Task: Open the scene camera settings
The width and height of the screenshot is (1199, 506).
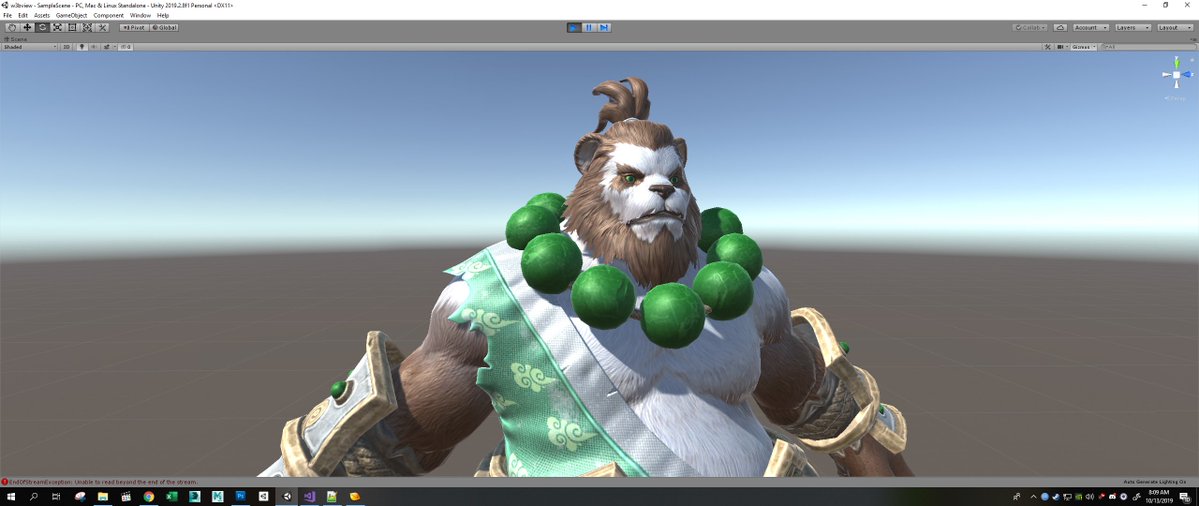Action: click(x=1062, y=47)
